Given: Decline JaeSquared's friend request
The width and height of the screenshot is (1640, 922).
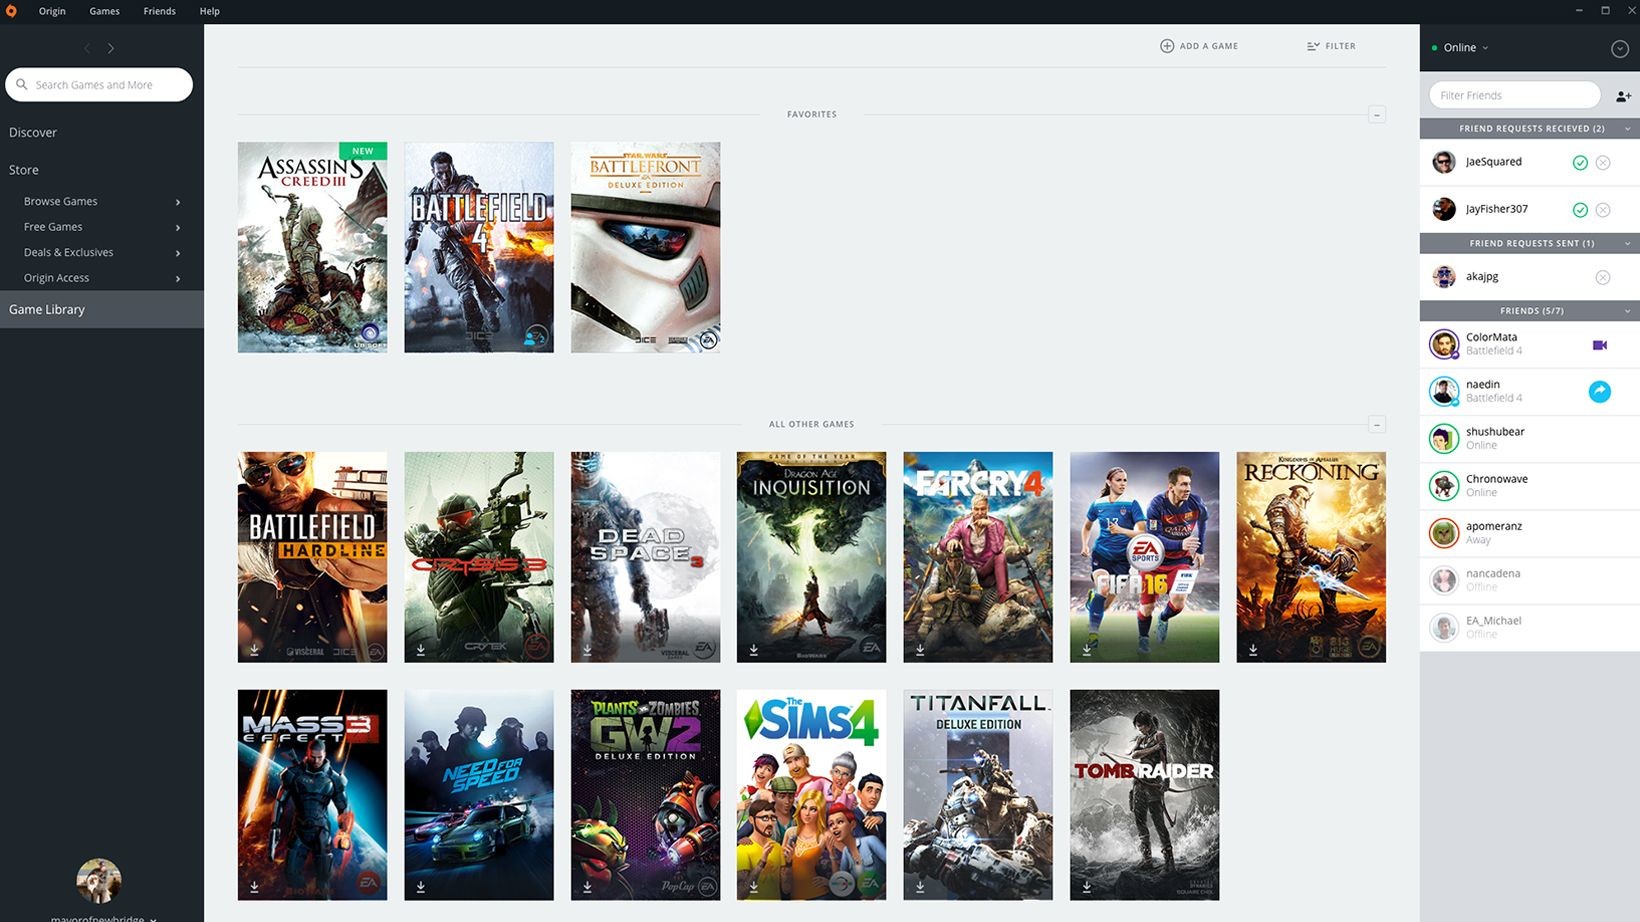Looking at the screenshot, I should coord(1603,162).
